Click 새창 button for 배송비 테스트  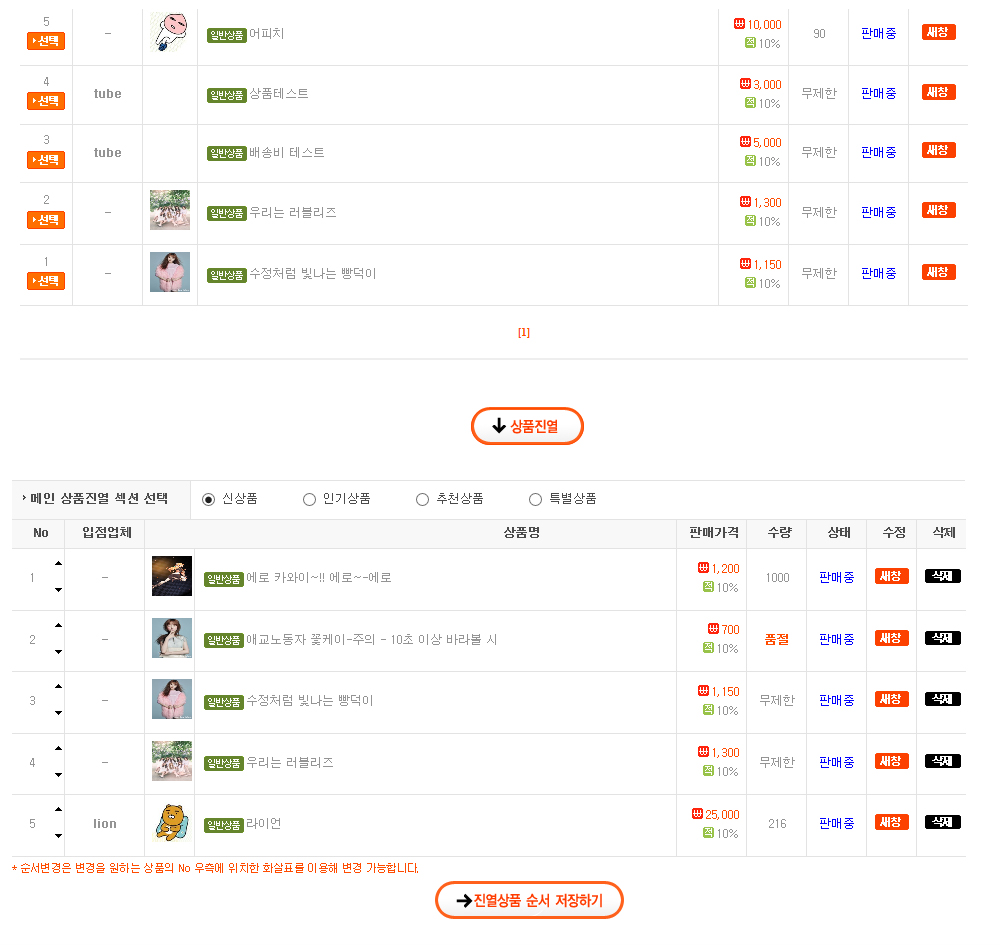tap(938, 151)
